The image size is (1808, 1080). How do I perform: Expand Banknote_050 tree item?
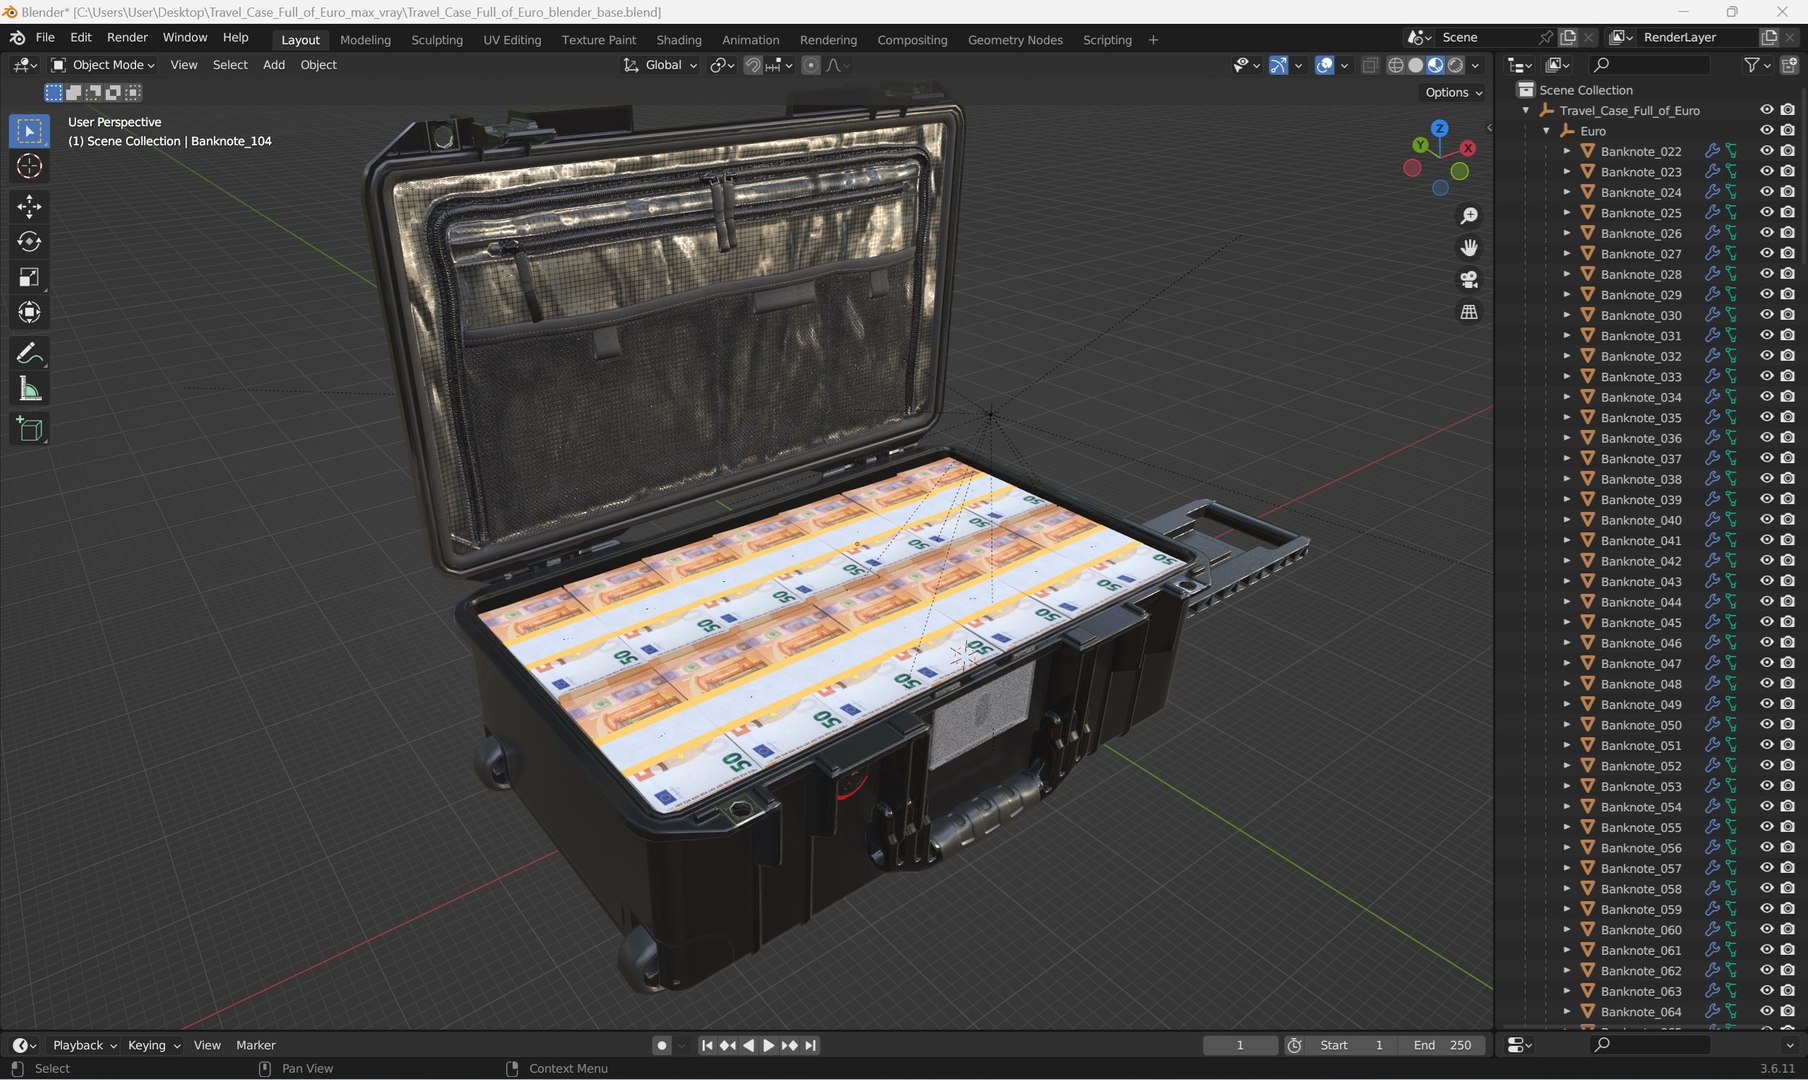tap(1567, 725)
